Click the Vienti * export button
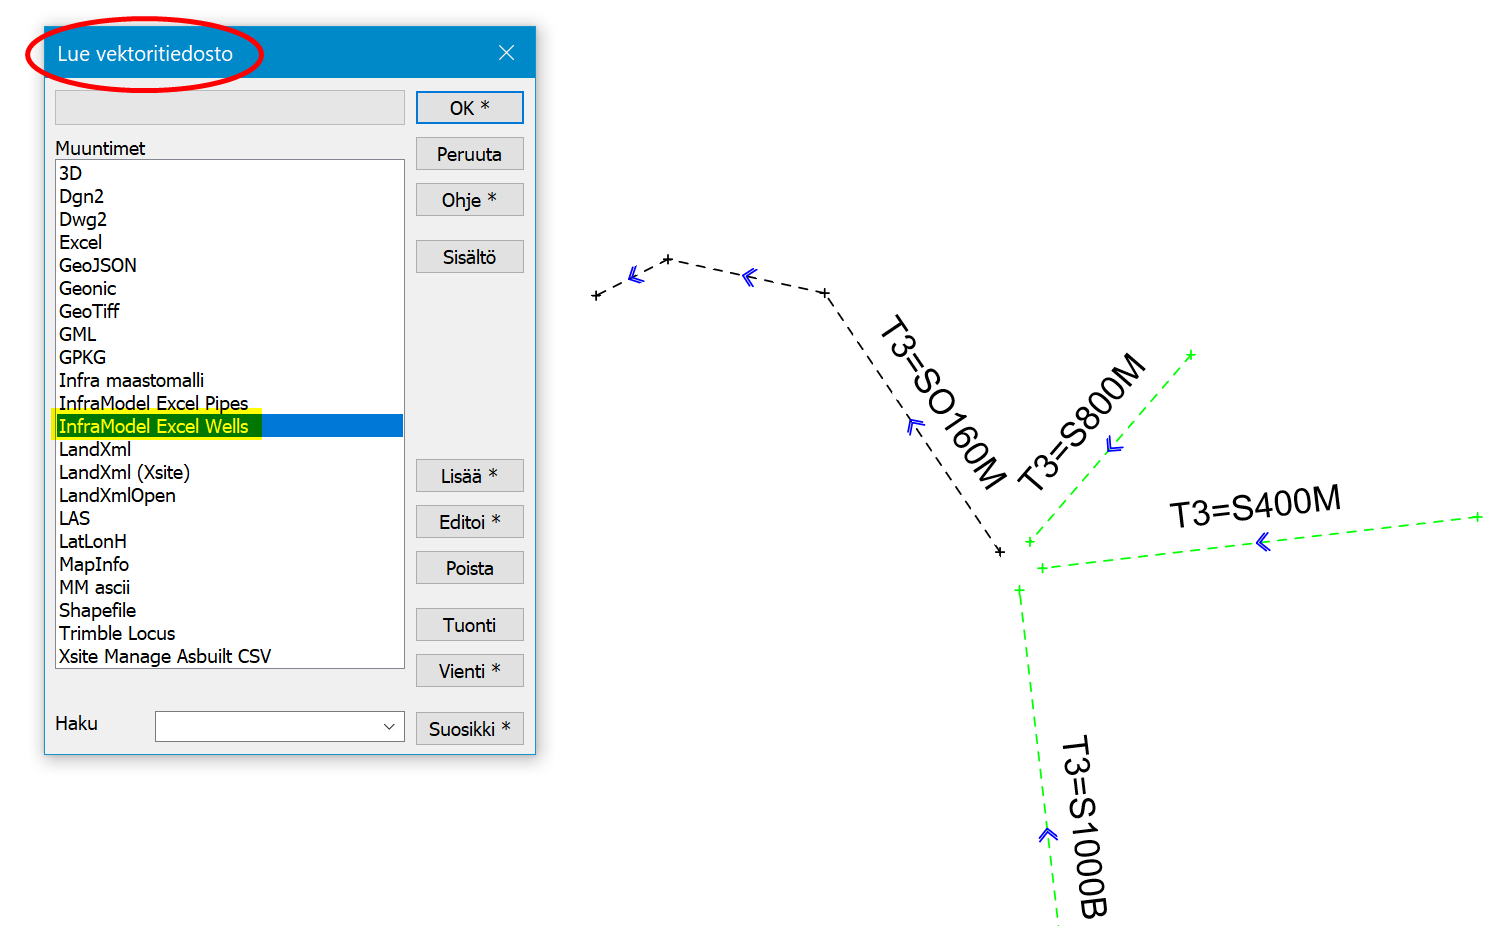Viewport: 1500px width, 926px height. click(x=469, y=671)
